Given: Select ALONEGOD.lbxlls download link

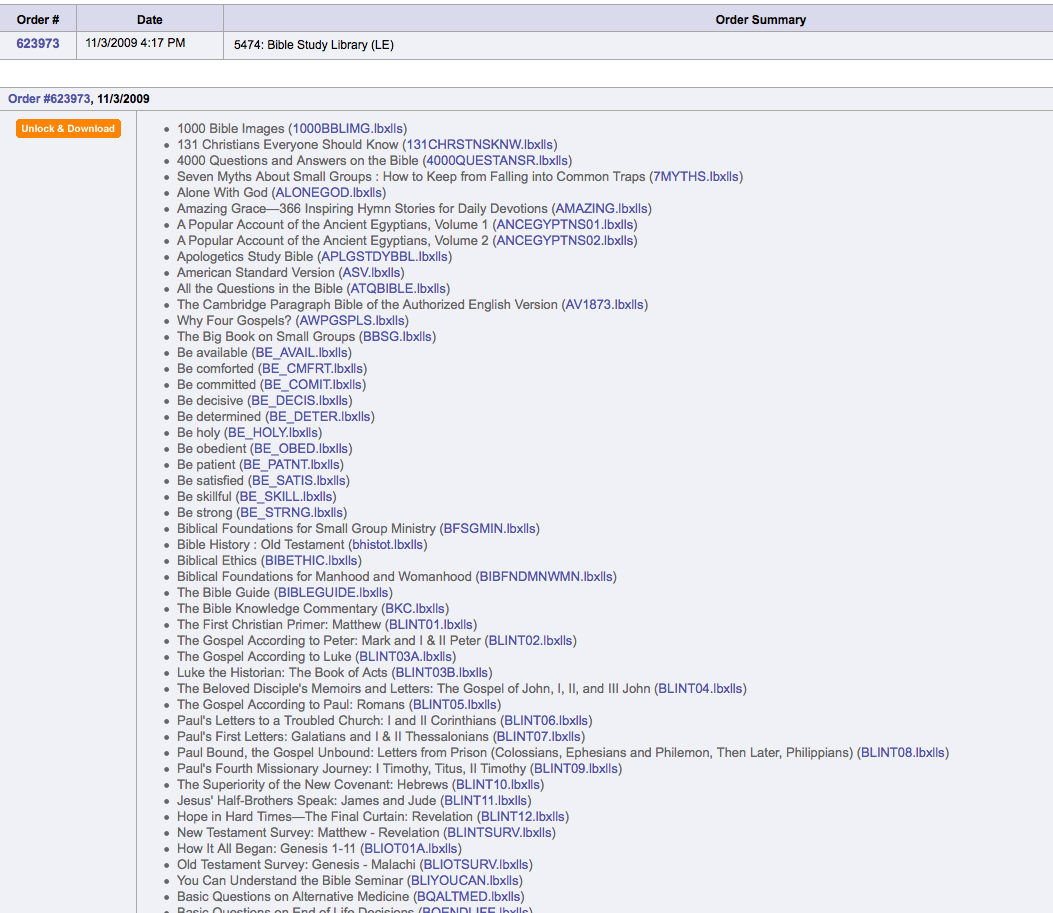Looking at the screenshot, I should [x=328, y=193].
